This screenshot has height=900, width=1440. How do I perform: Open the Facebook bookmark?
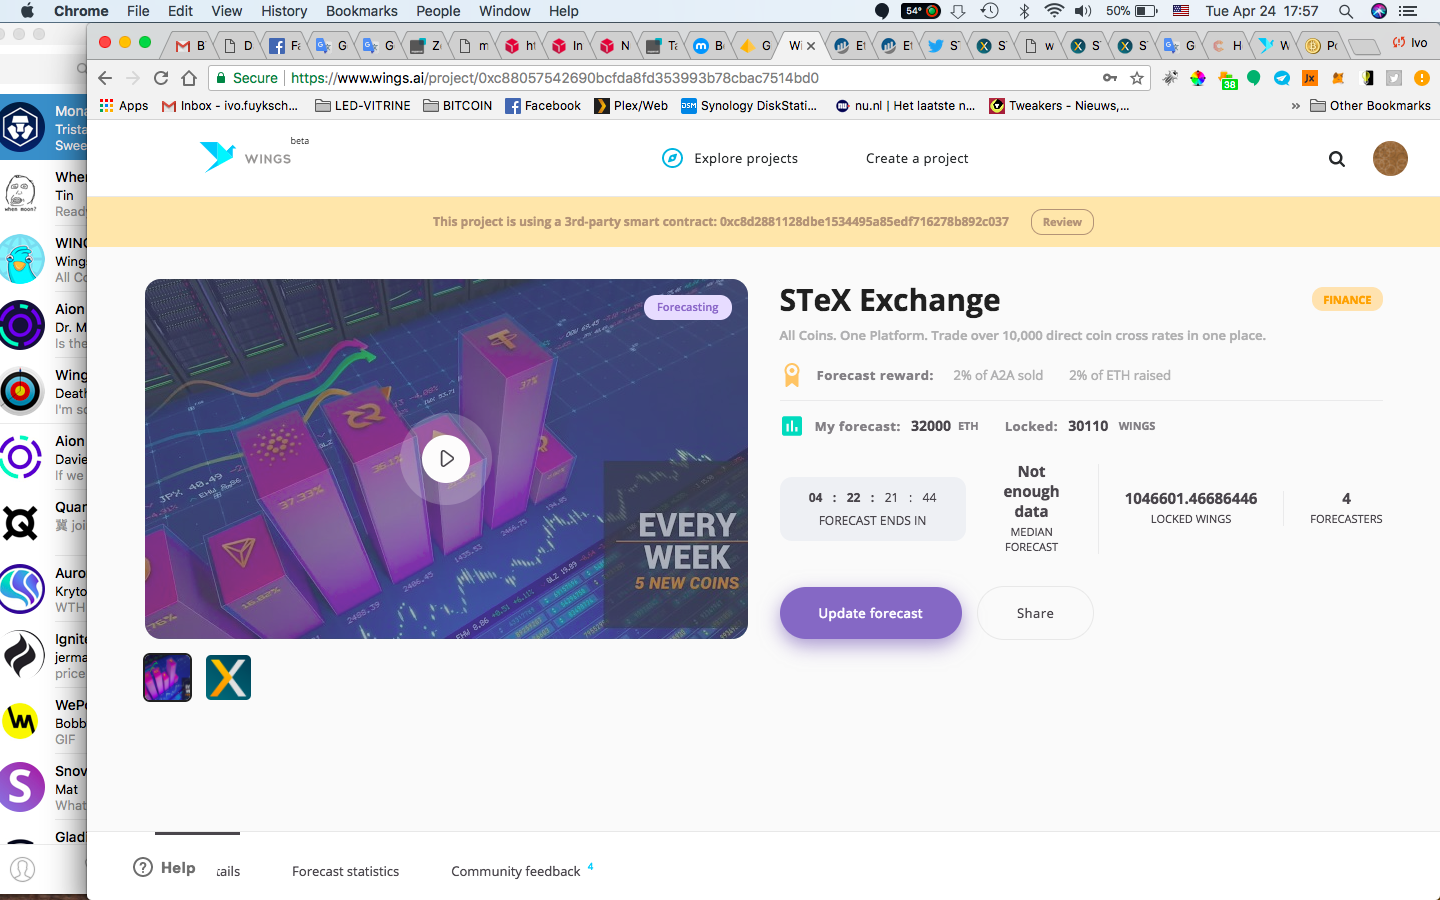(x=543, y=106)
